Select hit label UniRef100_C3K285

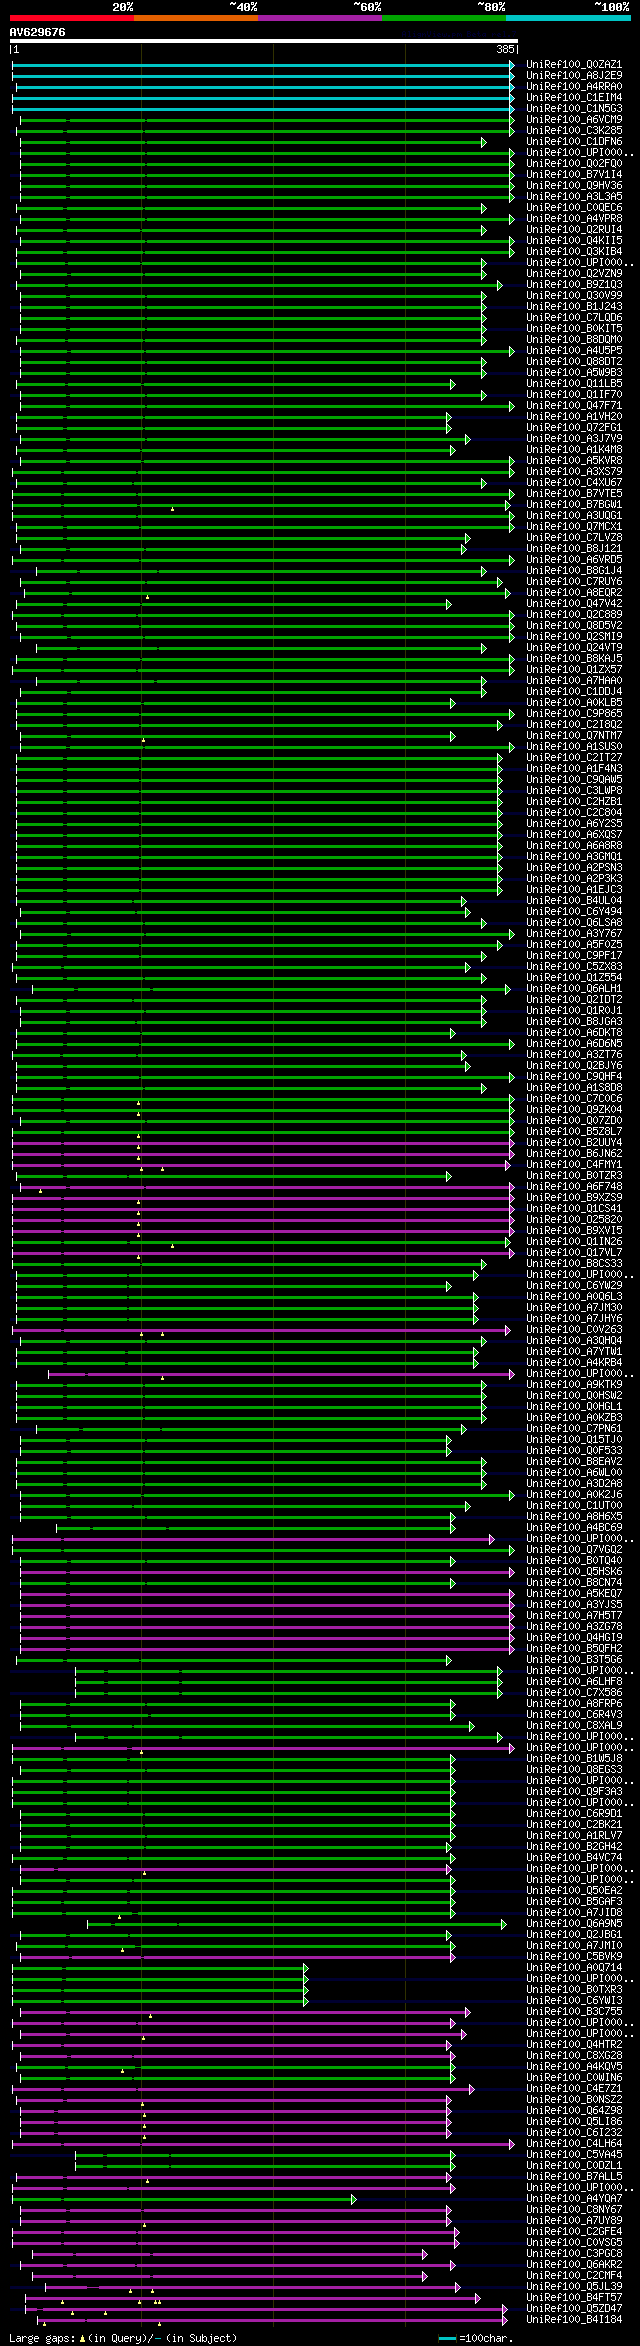[574, 130]
